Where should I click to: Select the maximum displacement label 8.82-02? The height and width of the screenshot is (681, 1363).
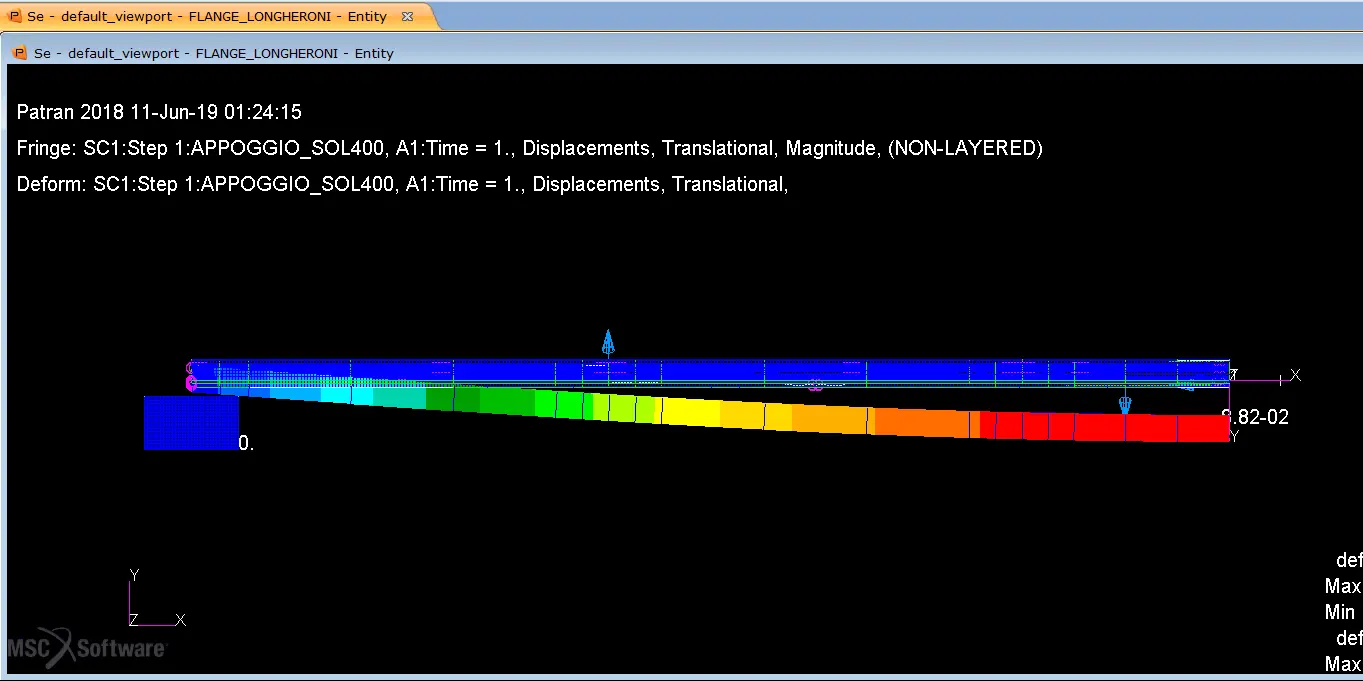(1257, 418)
